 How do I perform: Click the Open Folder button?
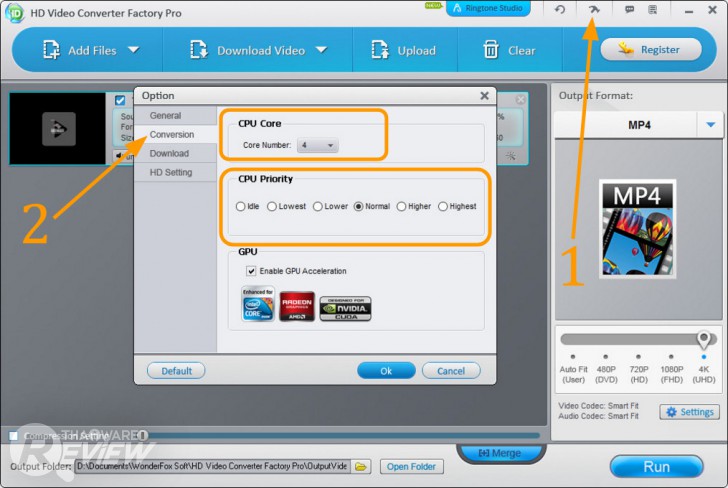[411, 467]
